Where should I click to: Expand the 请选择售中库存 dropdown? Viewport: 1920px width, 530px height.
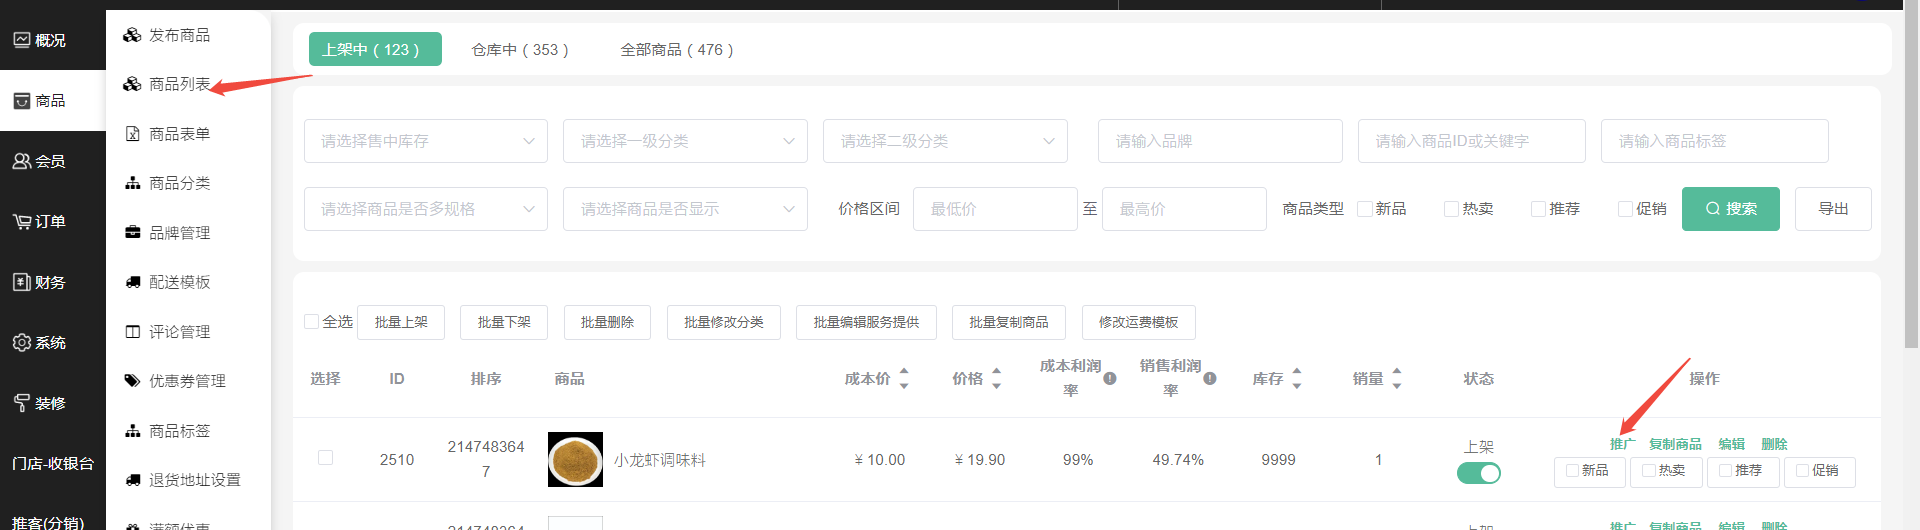426,141
